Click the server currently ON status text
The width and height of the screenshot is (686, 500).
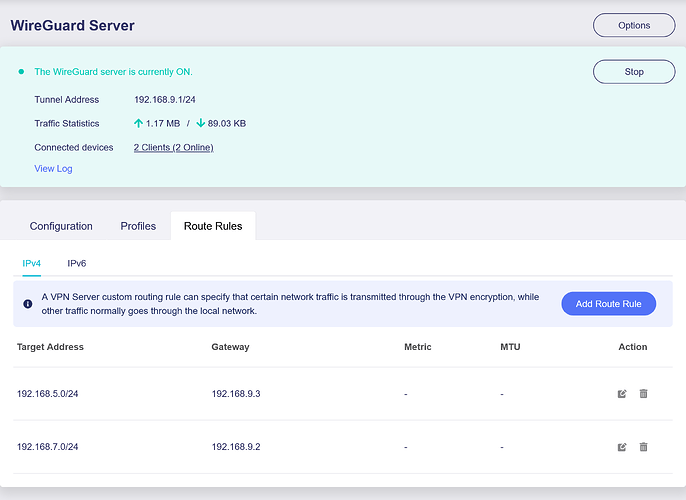coord(113,72)
